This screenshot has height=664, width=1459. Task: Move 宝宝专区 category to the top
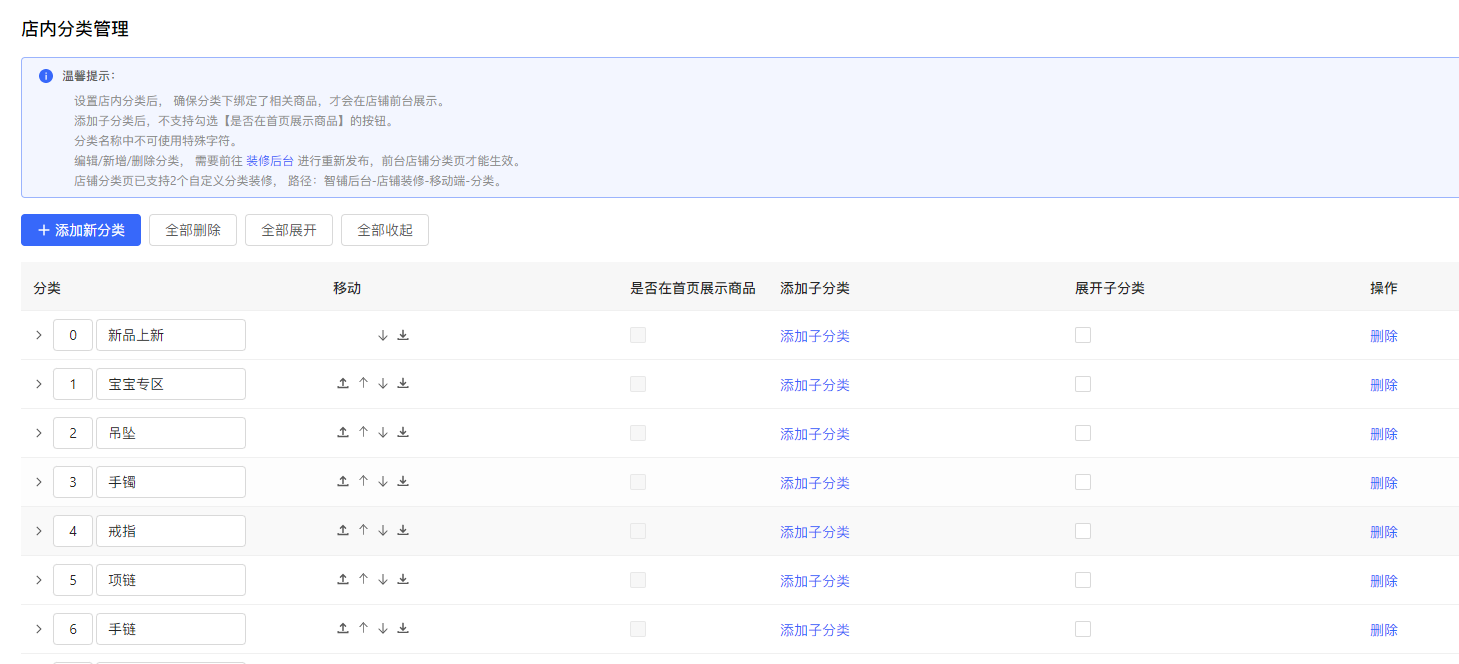[x=343, y=383]
